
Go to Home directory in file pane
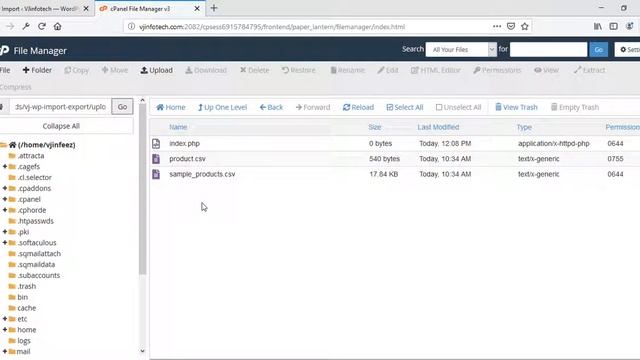tap(171, 107)
